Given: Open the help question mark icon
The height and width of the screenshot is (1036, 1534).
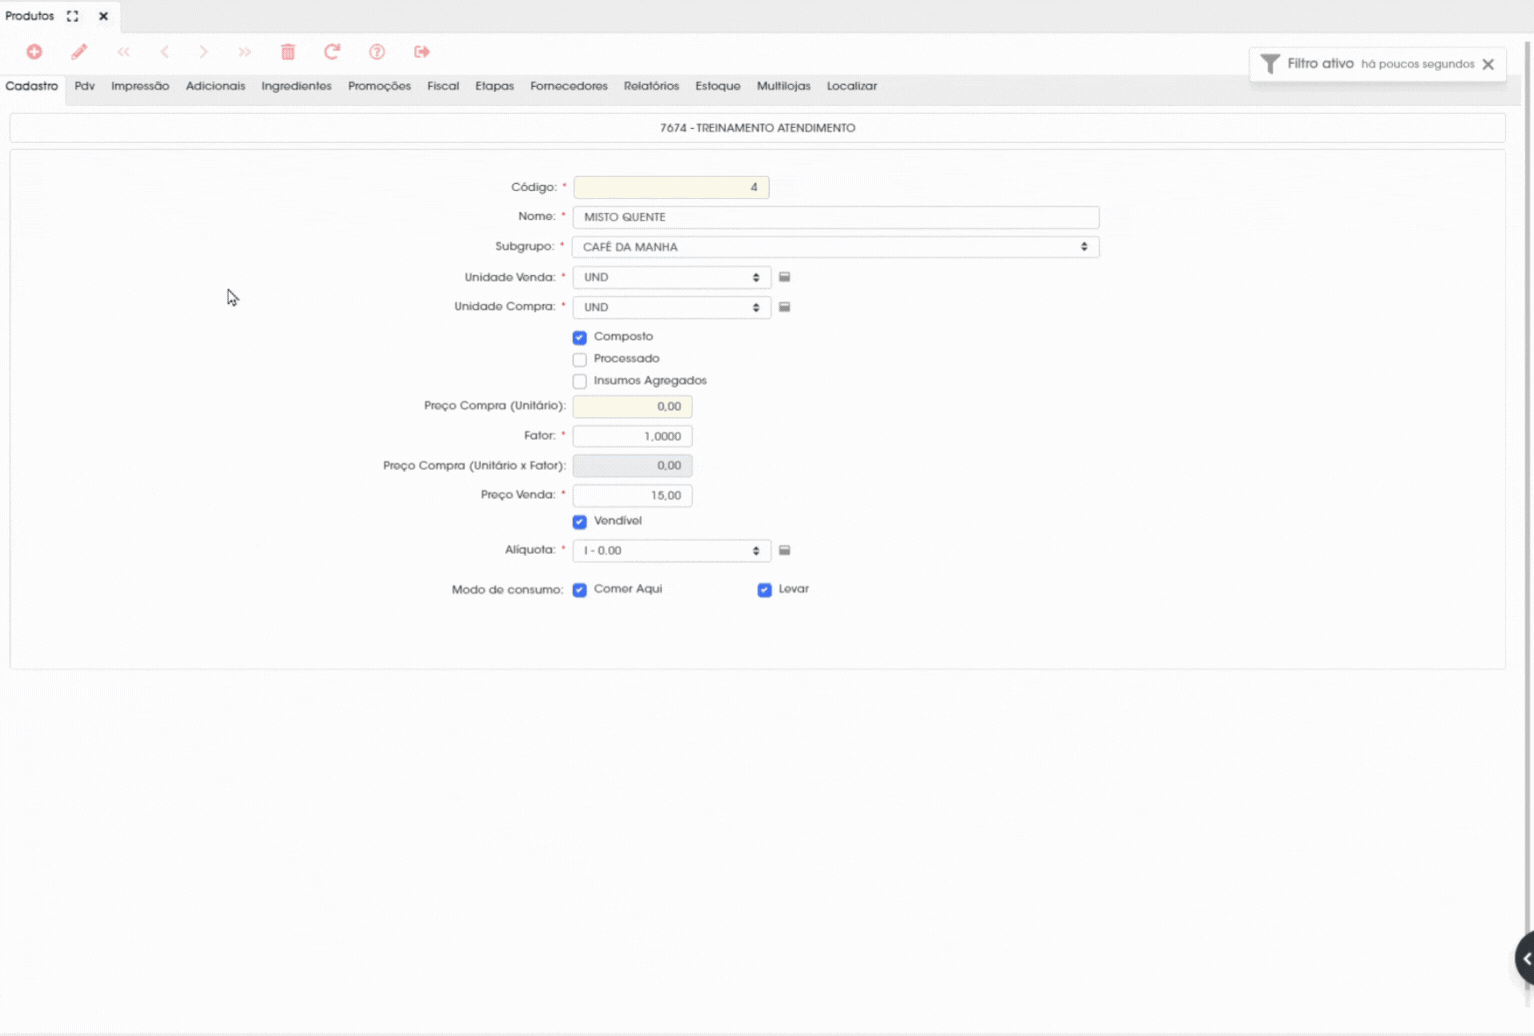Looking at the screenshot, I should (x=377, y=52).
